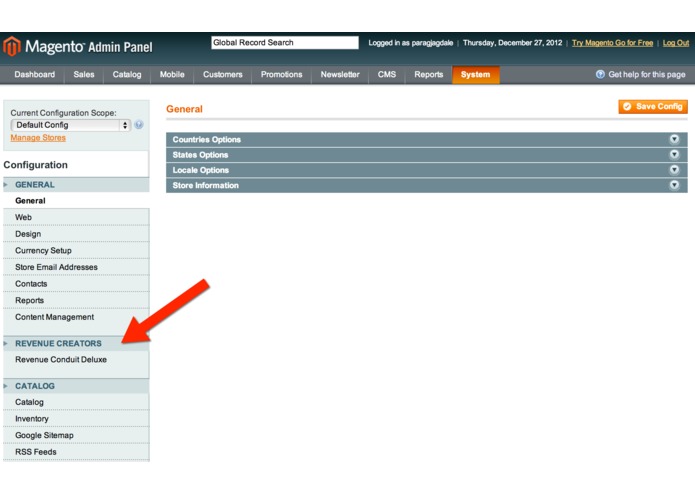Expand the States Options section arrow

click(x=674, y=155)
